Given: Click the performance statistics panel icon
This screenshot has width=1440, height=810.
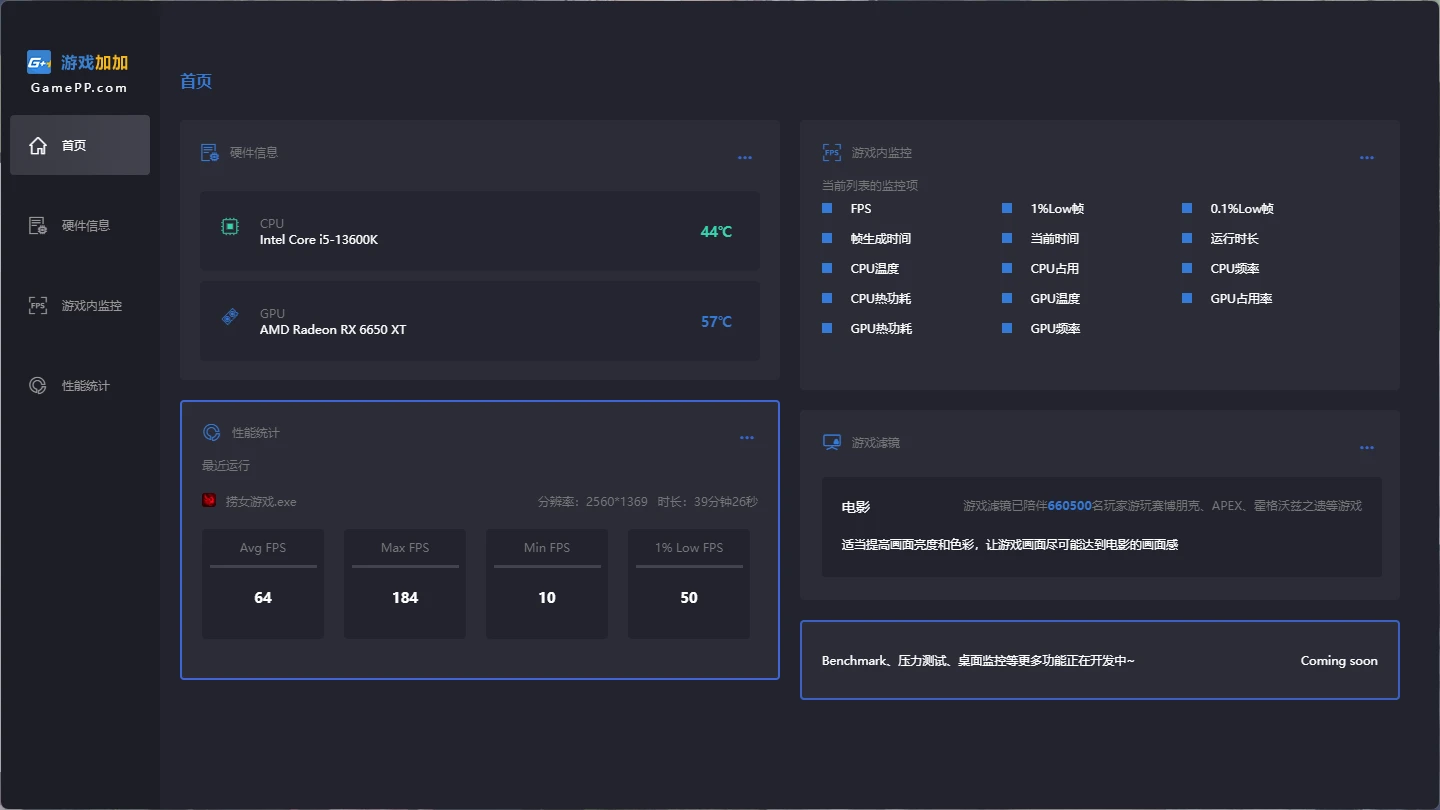Looking at the screenshot, I should pos(212,433).
